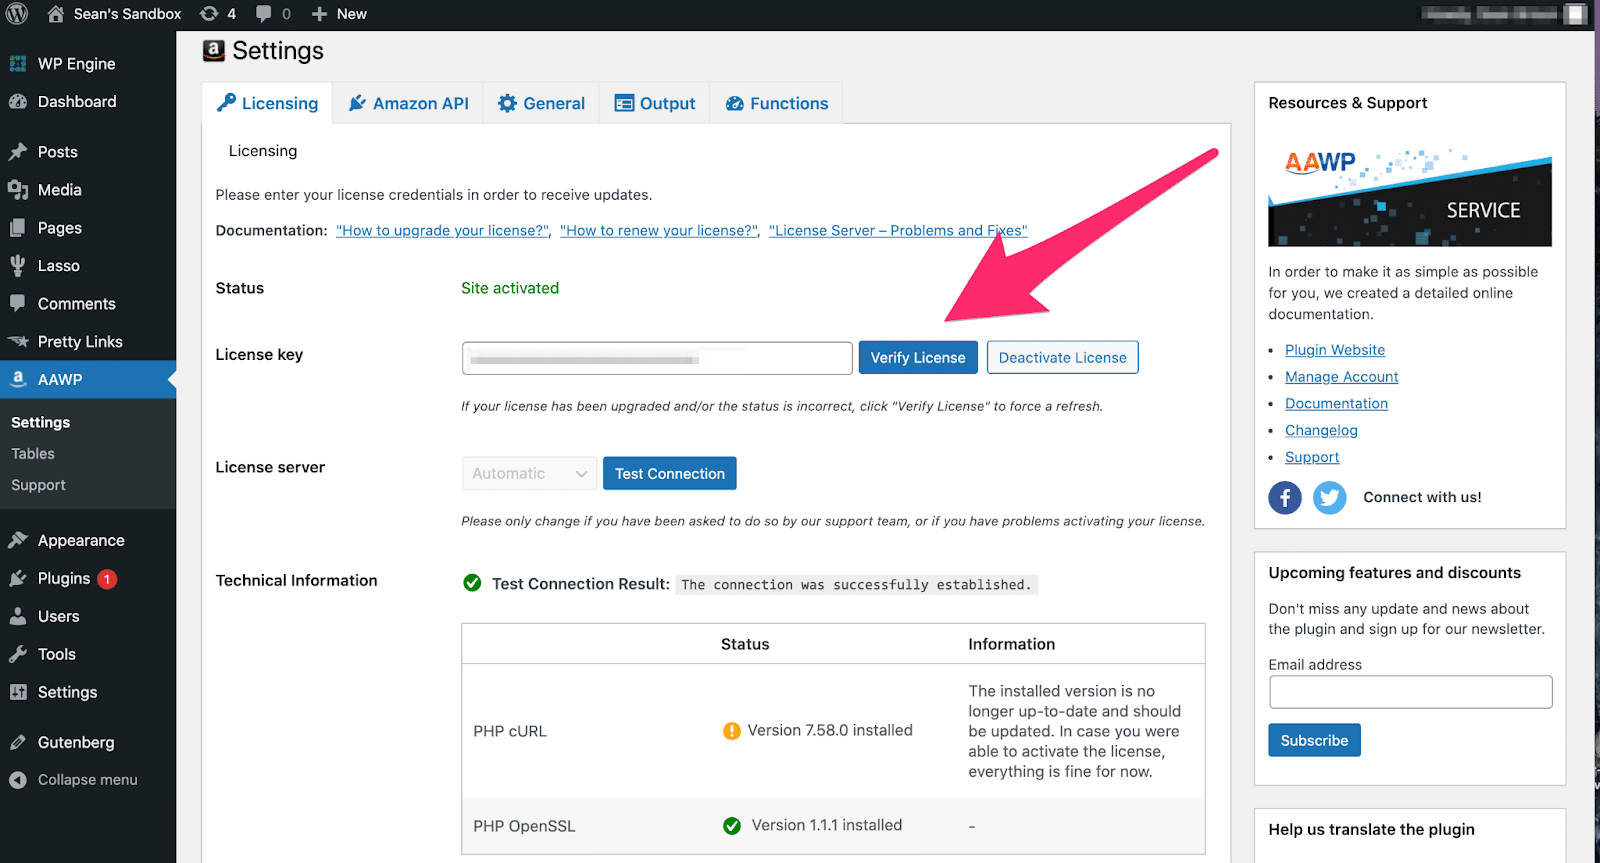Click the plus New icon
This screenshot has width=1600, height=863.
(x=319, y=14)
